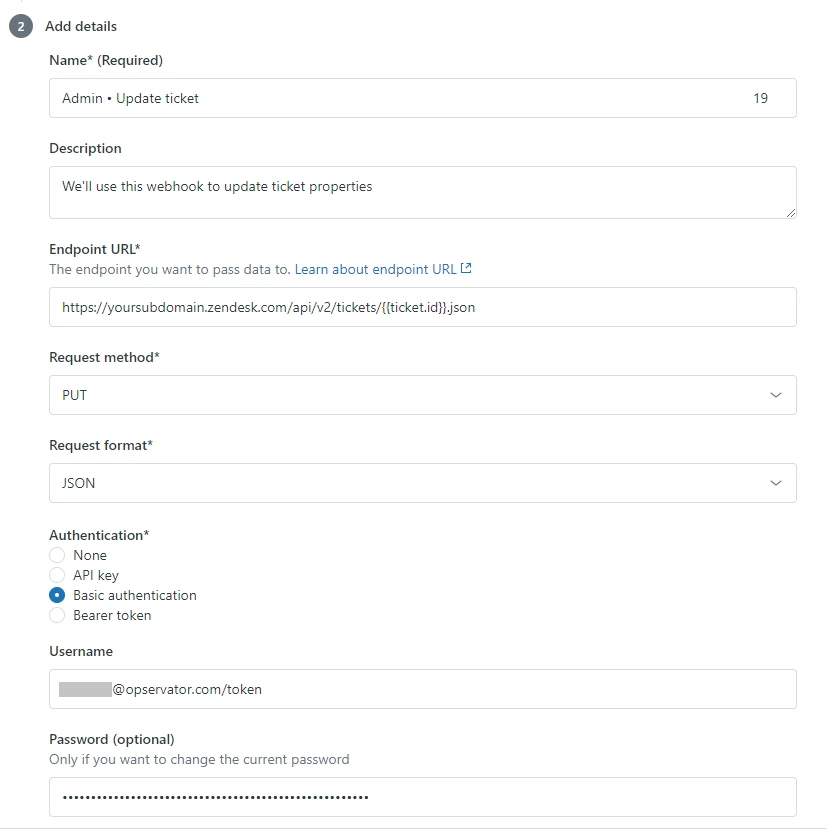Click the step 2 number badge
This screenshot has width=826, height=829.
[21, 26]
